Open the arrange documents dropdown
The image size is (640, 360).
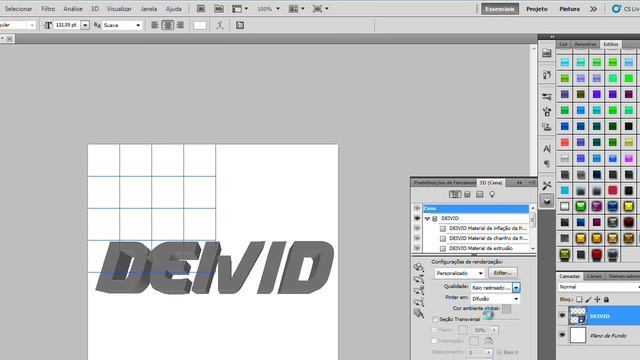(x=296, y=9)
